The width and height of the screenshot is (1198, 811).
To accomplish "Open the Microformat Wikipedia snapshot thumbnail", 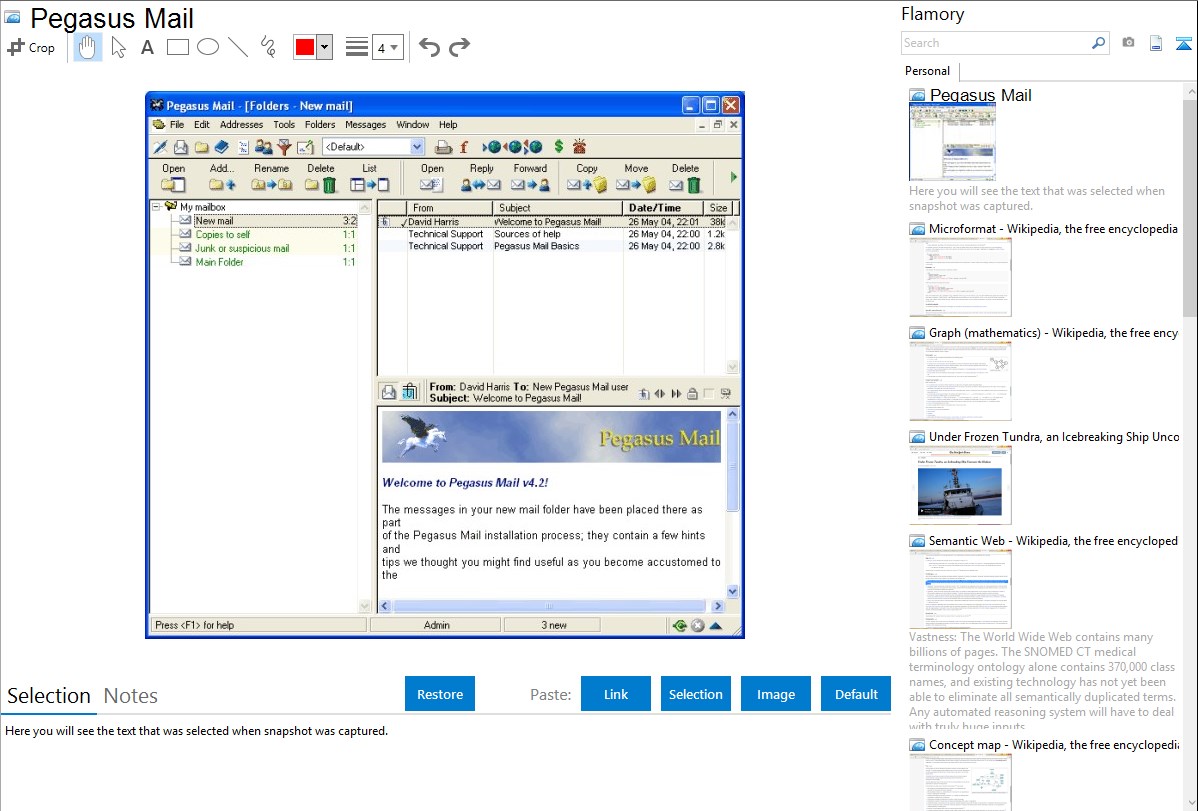I will (x=960, y=277).
